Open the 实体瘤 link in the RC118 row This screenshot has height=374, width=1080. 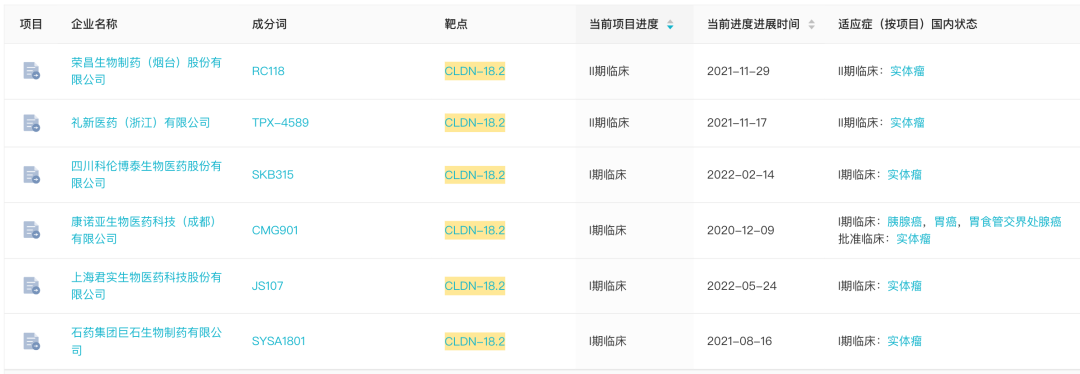pyautogui.click(x=907, y=70)
